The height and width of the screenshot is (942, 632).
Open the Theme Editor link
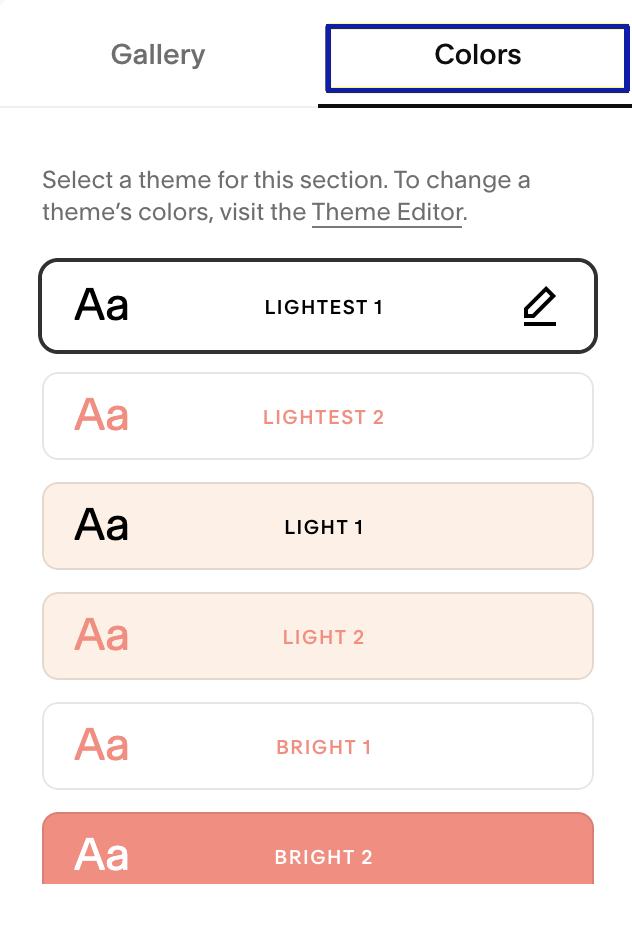click(x=387, y=212)
